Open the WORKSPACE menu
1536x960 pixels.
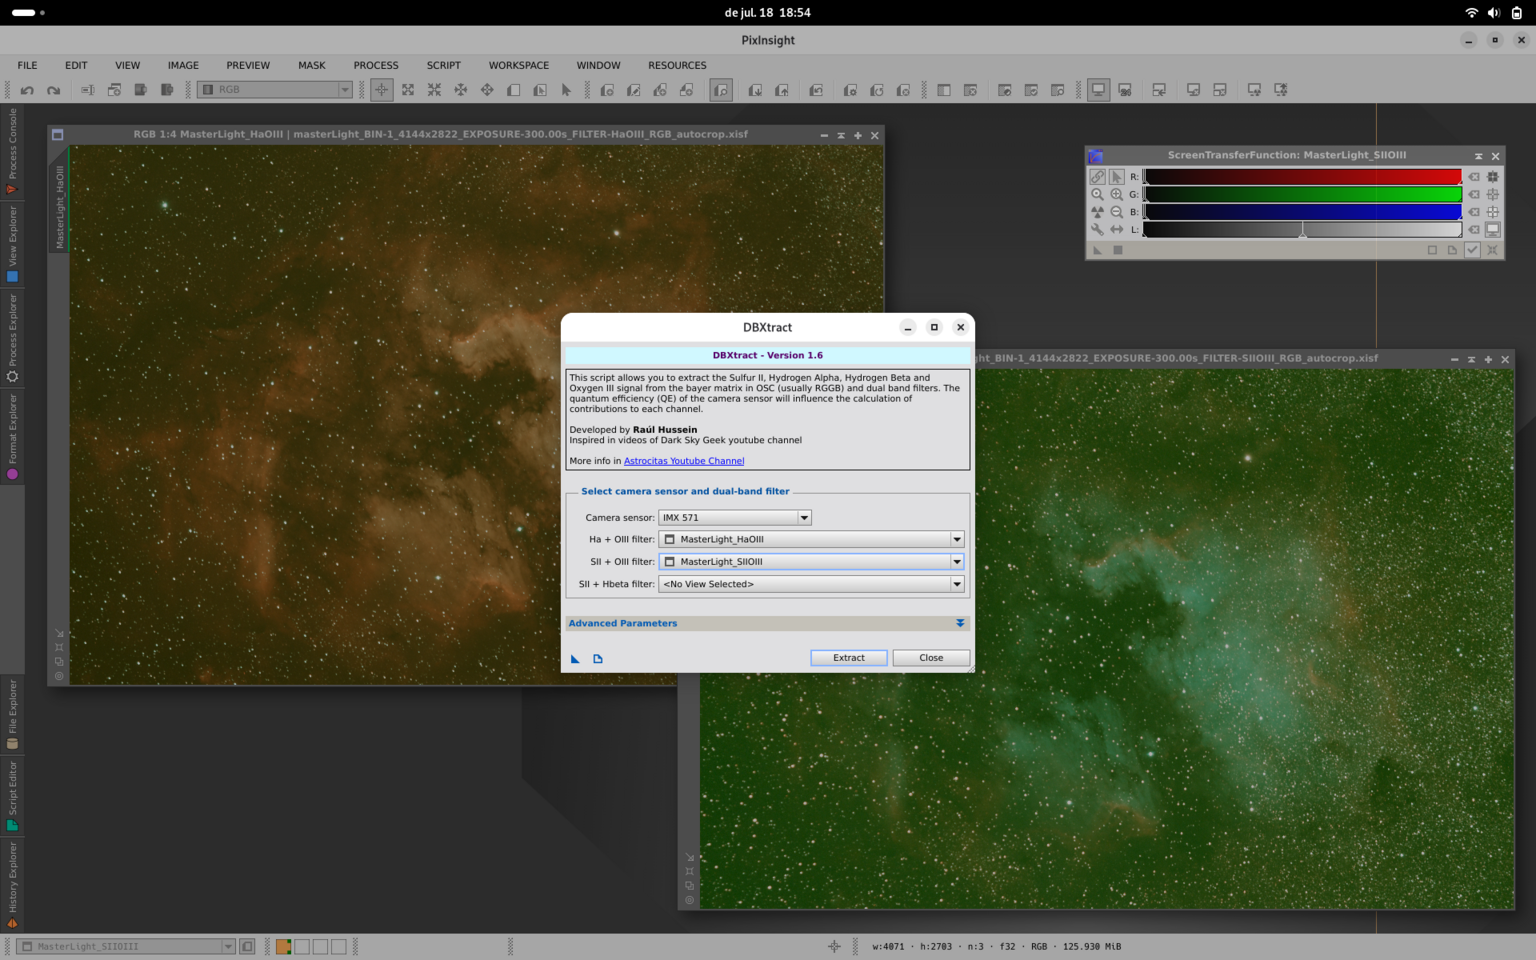[519, 65]
